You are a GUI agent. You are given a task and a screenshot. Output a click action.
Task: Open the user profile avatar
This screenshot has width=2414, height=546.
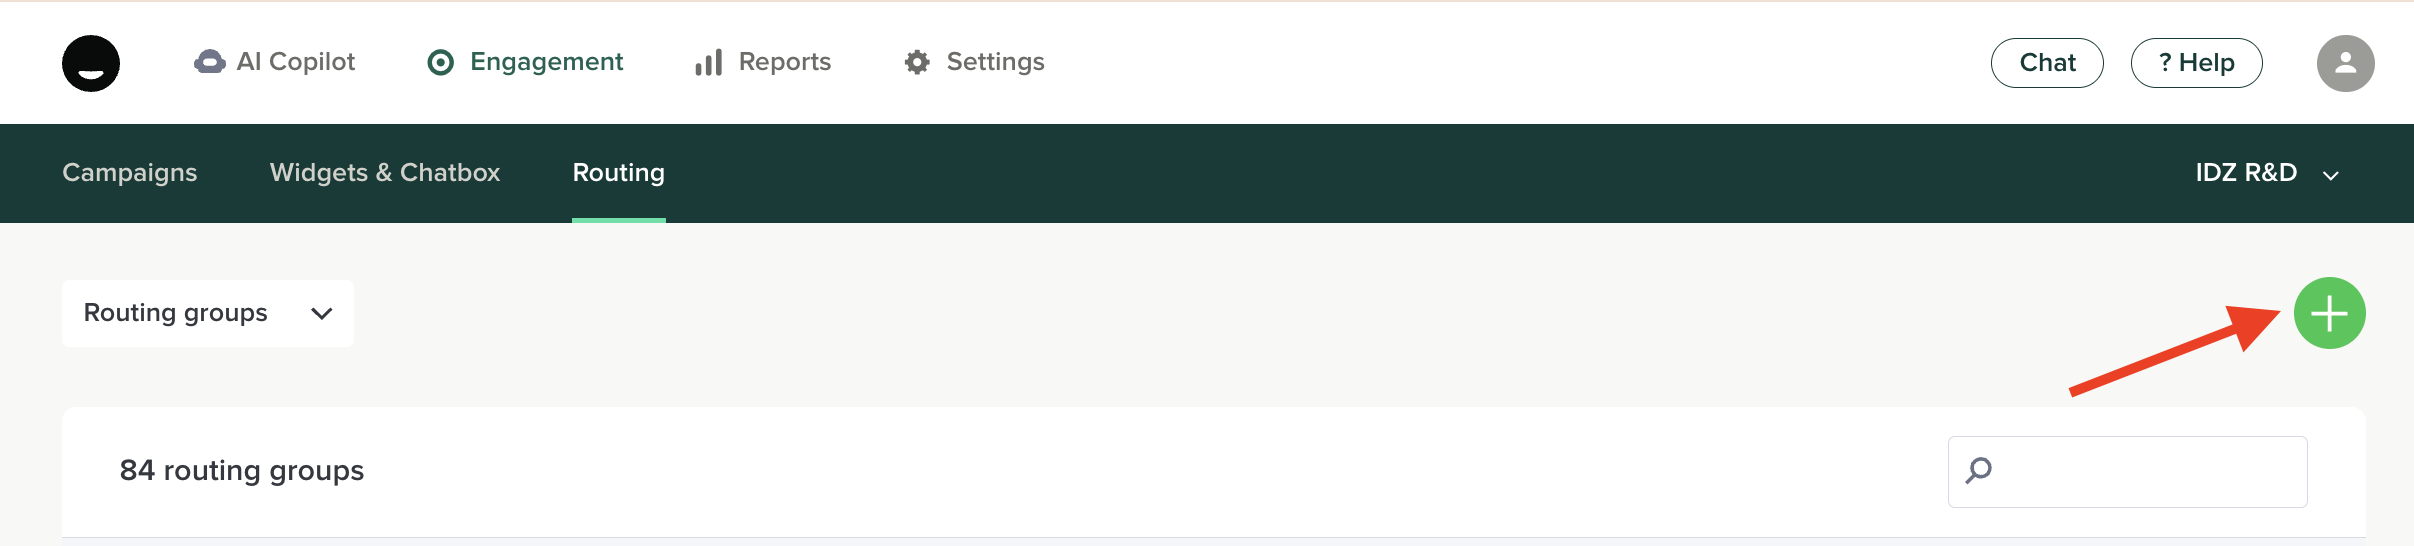[x=2345, y=63]
